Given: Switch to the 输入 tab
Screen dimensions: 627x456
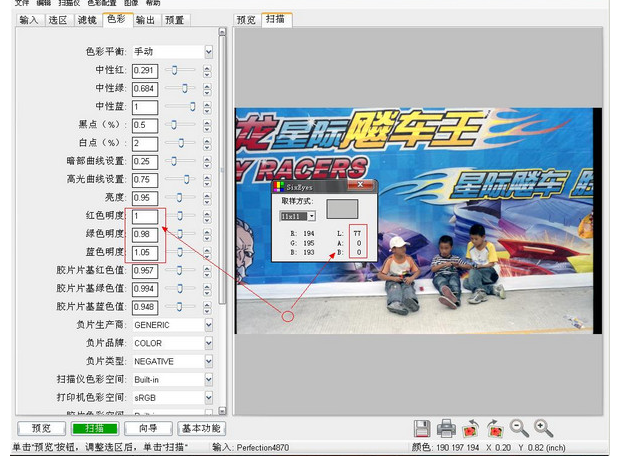Looking at the screenshot, I should (29, 20).
